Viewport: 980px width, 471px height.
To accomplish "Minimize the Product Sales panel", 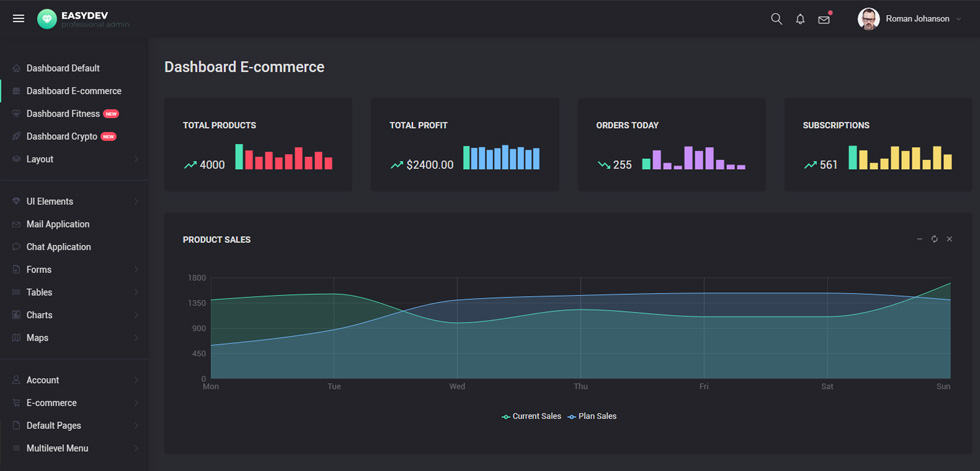I will tap(919, 239).
